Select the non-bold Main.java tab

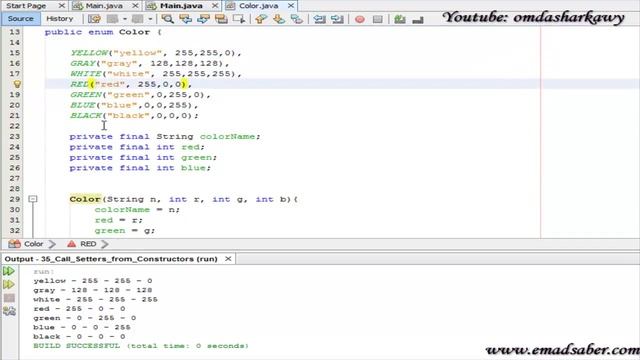click(x=104, y=6)
